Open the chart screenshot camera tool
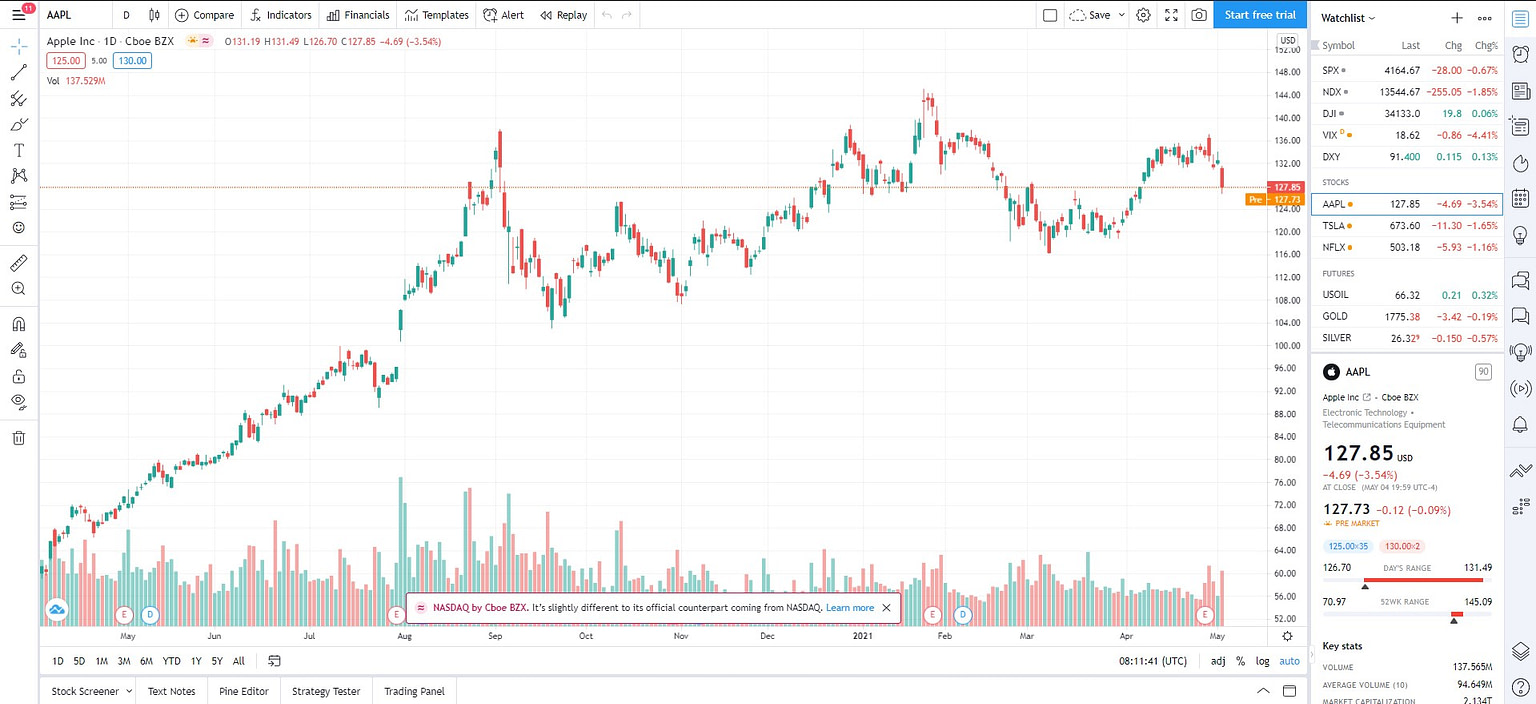Viewport: 1536px width, 704px height. pyautogui.click(x=1198, y=15)
